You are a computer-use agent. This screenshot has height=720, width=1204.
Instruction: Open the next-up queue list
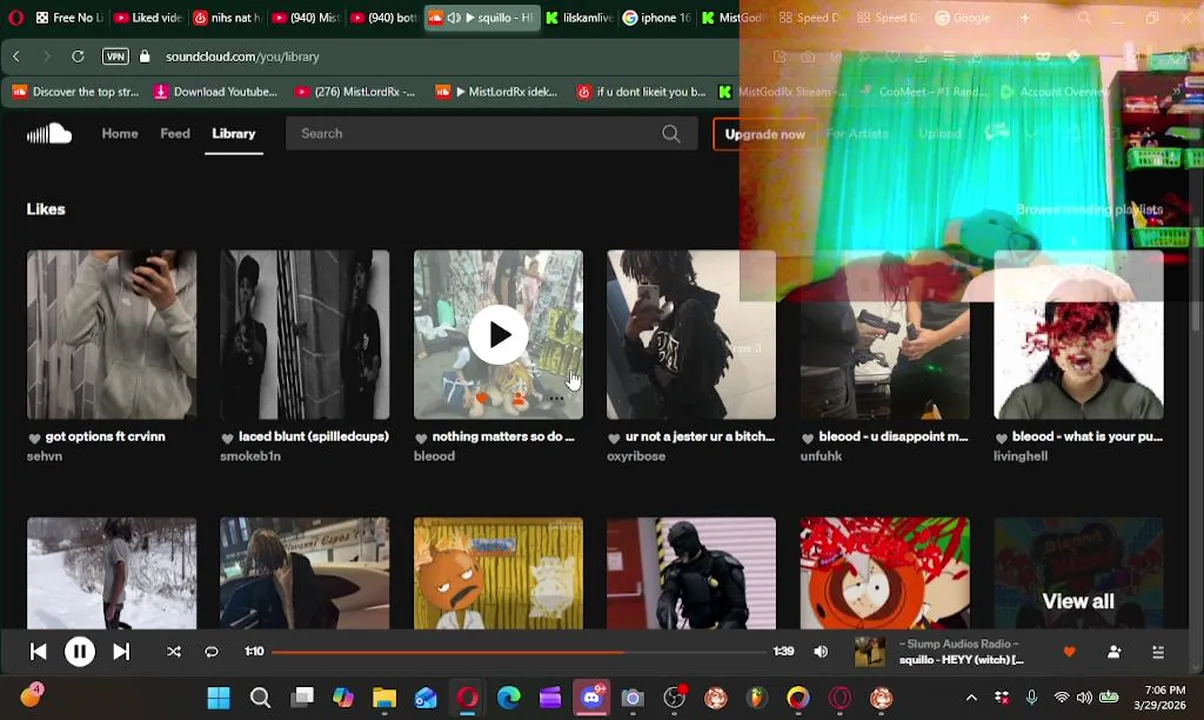[x=1158, y=652]
